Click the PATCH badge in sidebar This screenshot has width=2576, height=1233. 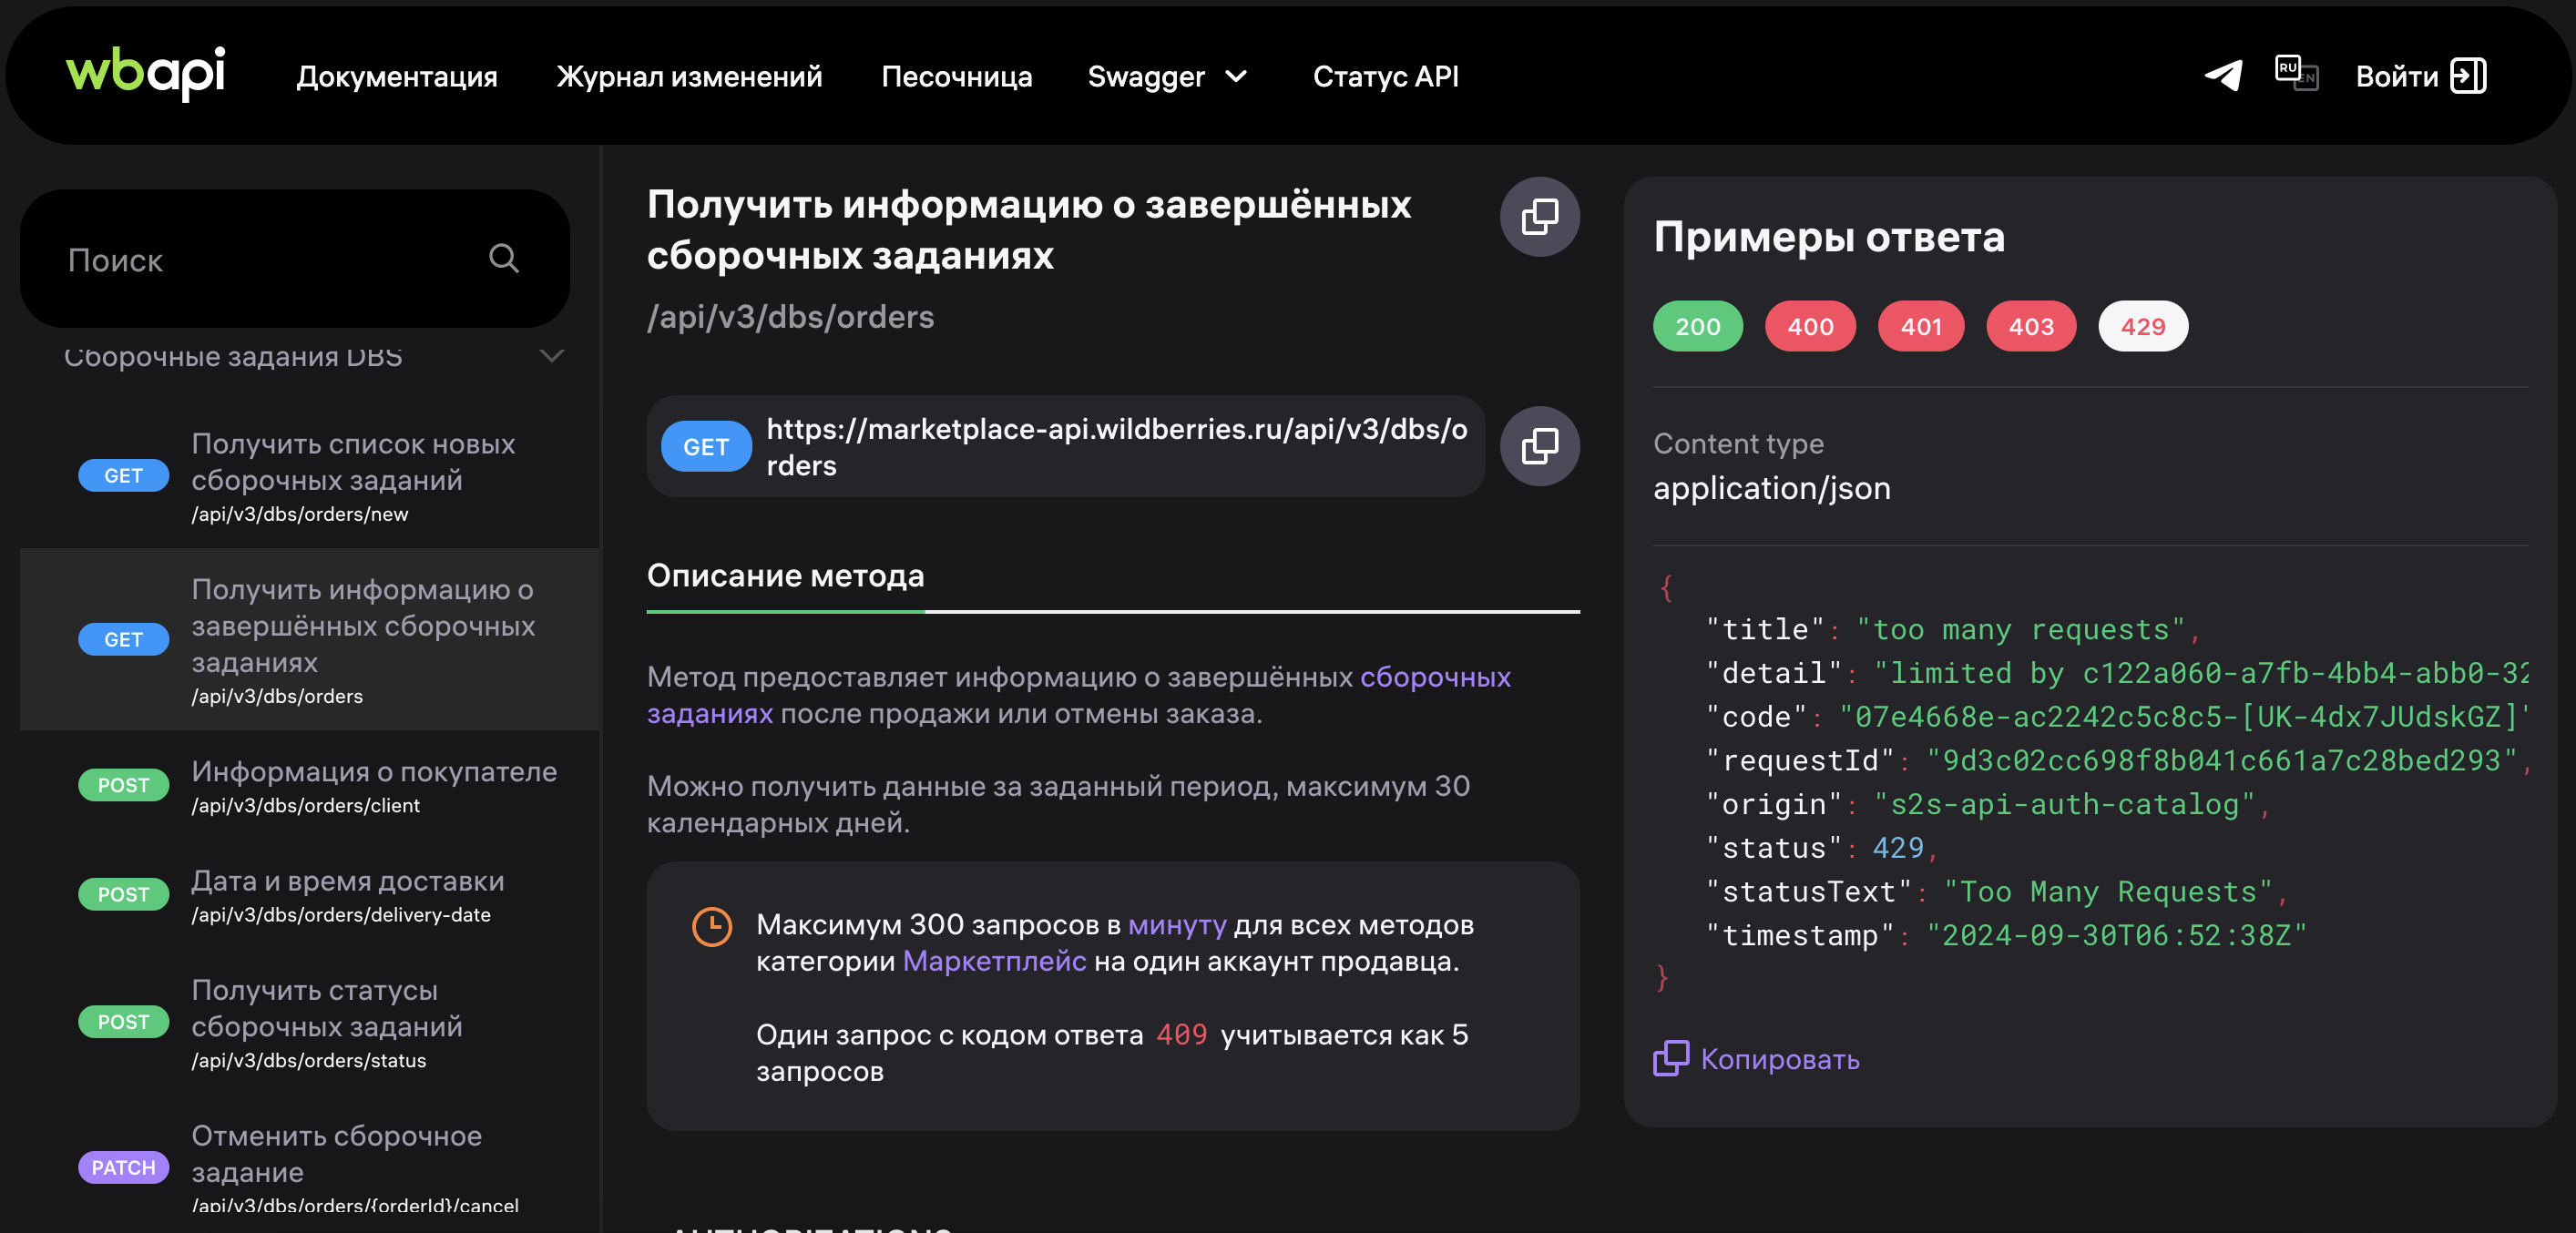tap(124, 1168)
